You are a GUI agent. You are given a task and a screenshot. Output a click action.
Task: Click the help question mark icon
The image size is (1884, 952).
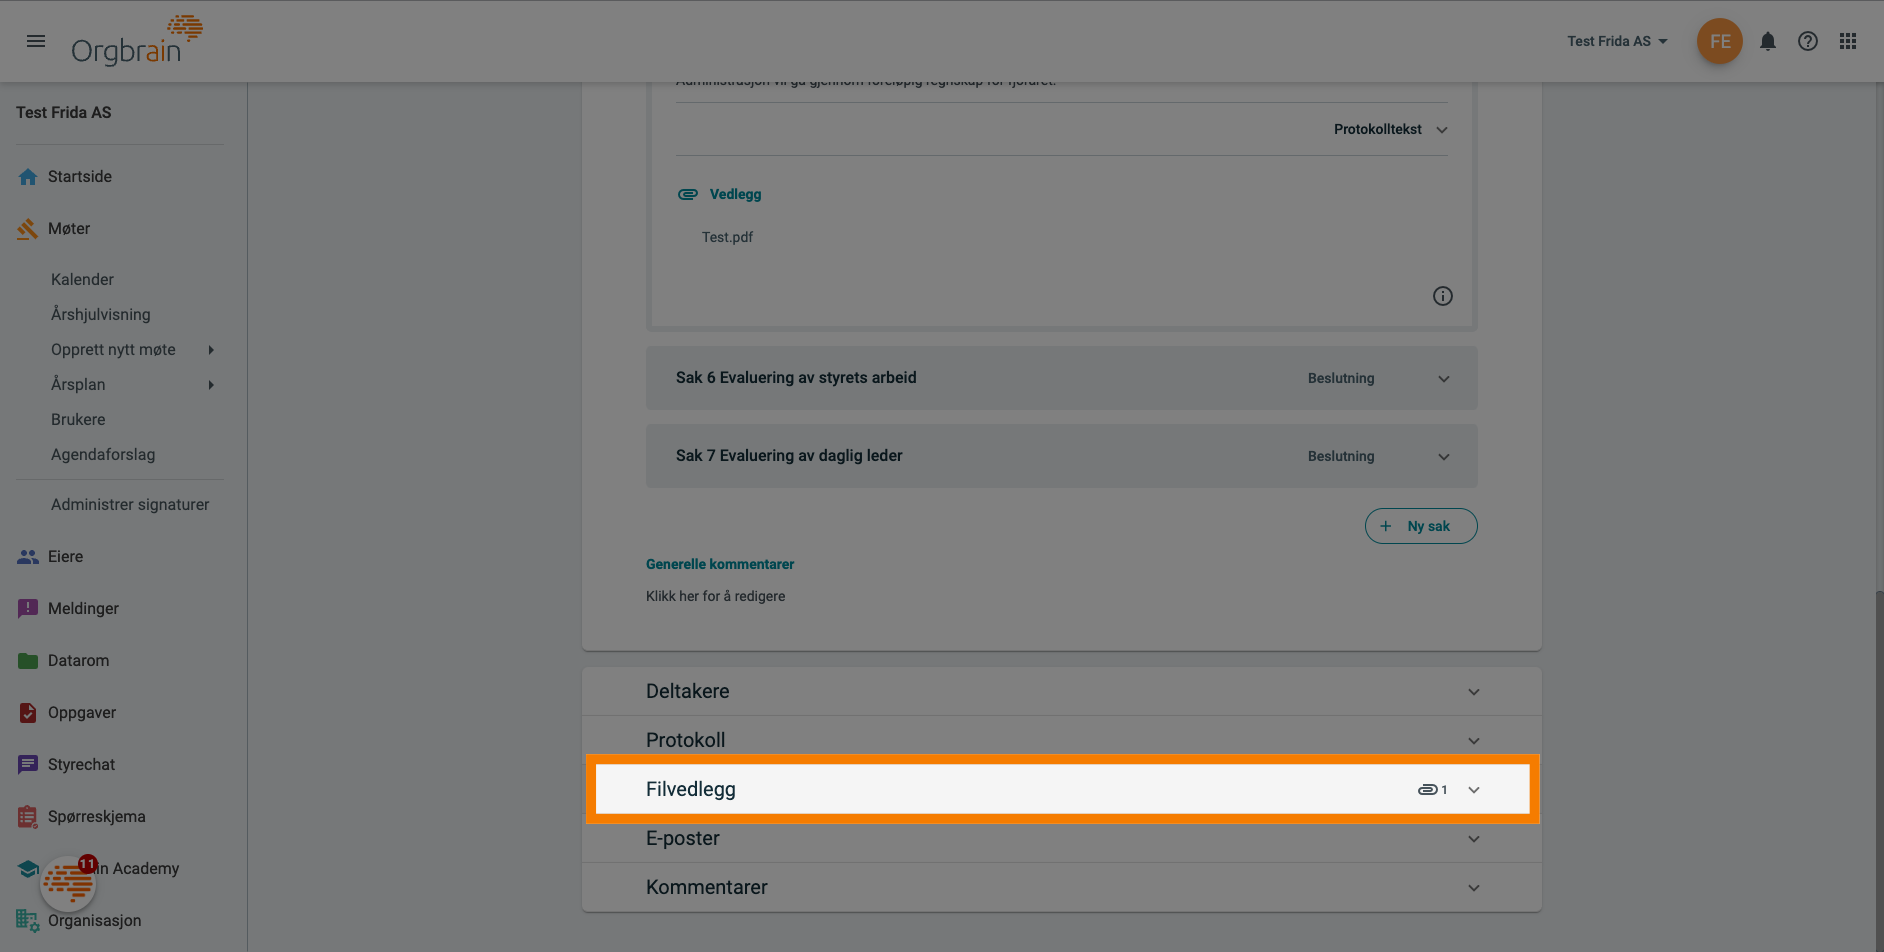pyautogui.click(x=1808, y=41)
